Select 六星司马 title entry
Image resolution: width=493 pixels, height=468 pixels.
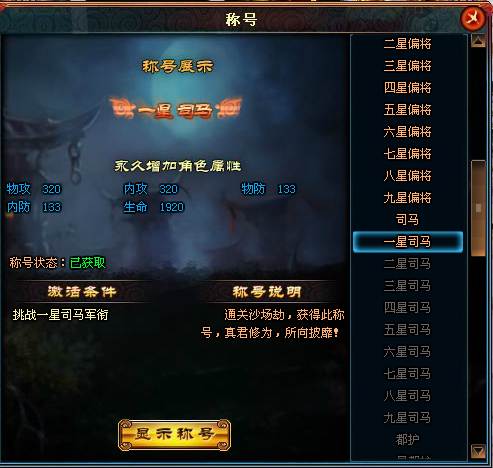click(407, 352)
